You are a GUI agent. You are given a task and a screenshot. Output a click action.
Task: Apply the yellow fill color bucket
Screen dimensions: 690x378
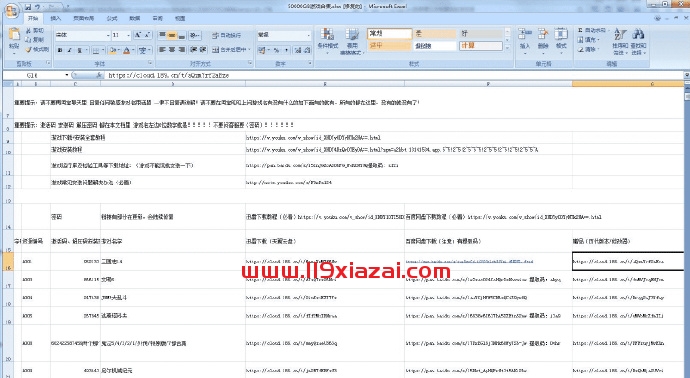tap(113, 51)
